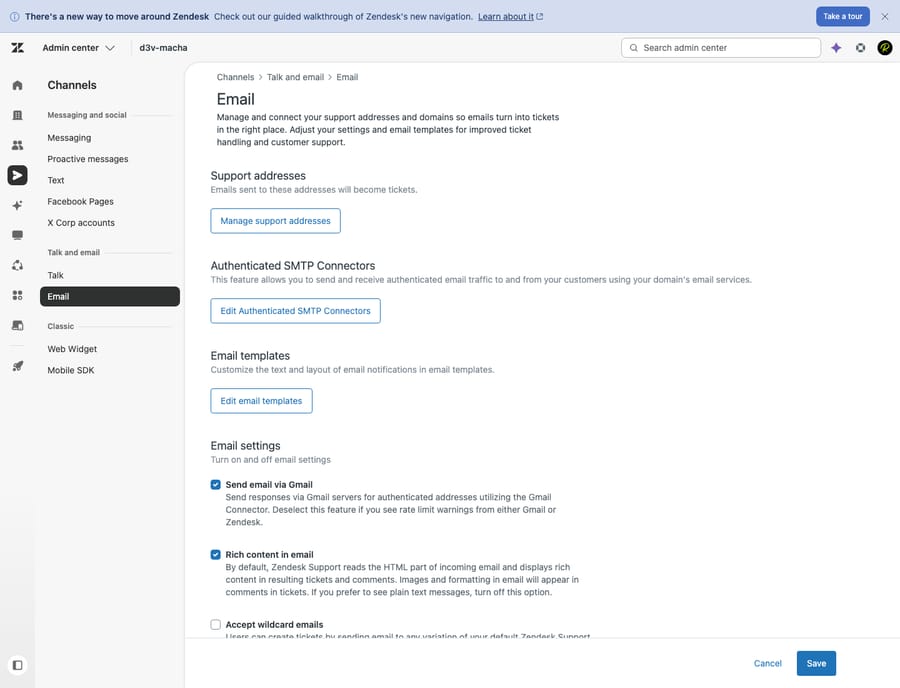Open the user profile avatar
The height and width of the screenshot is (688, 900).
[885, 48]
